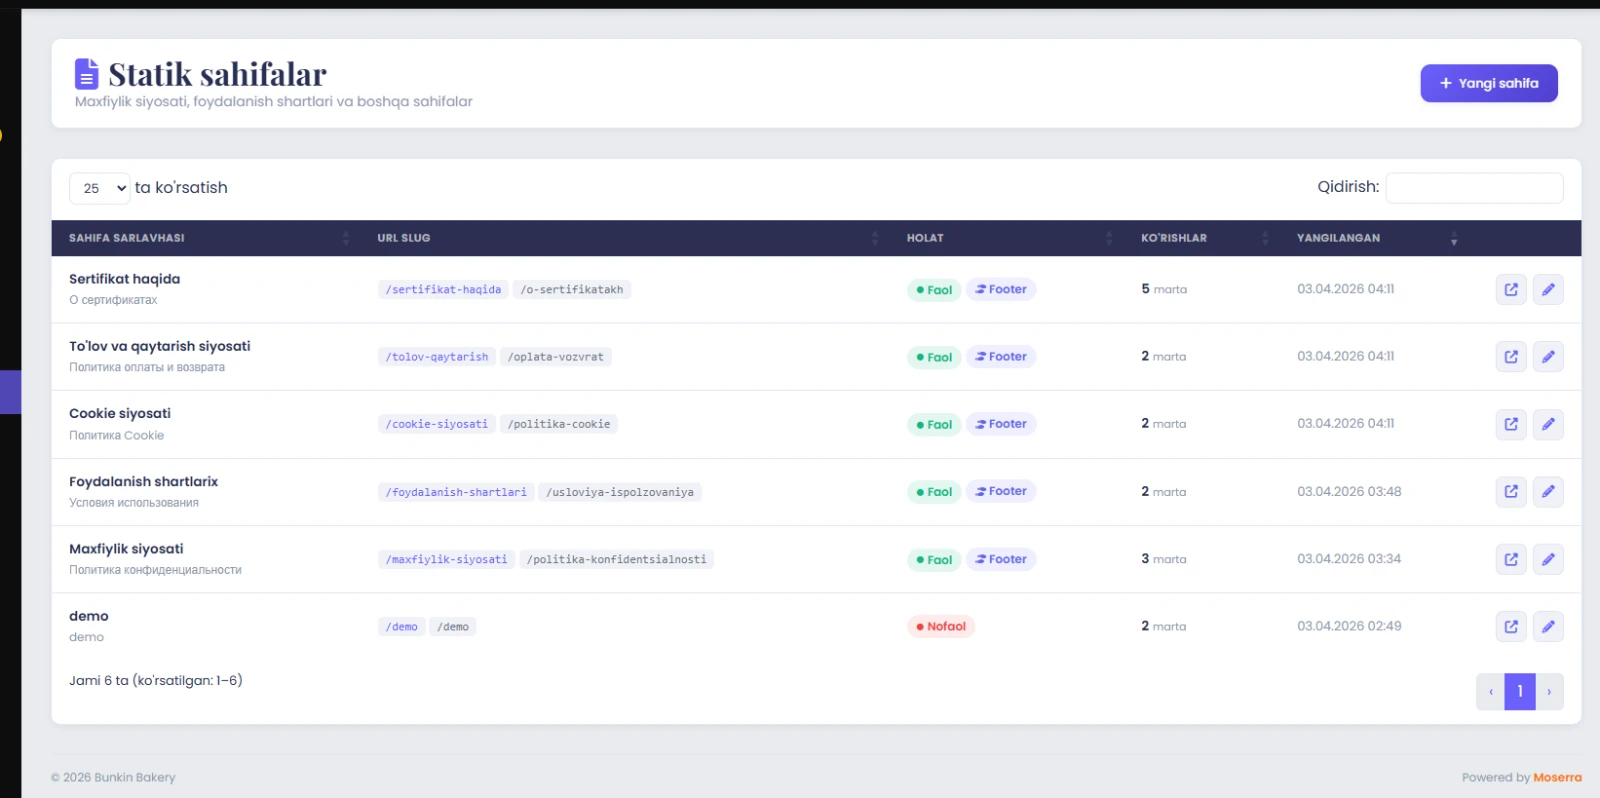Go to pagination page 1

click(1519, 691)
